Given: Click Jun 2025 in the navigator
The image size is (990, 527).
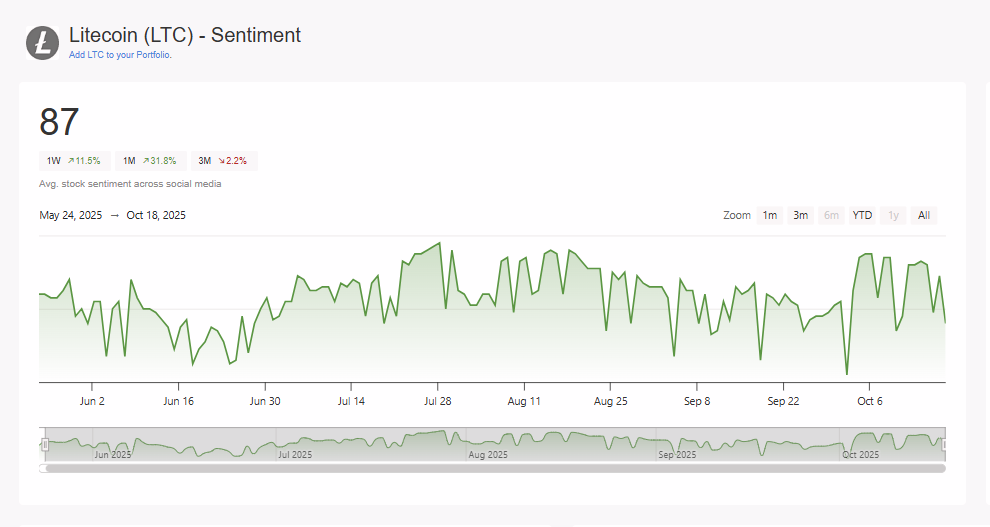Looking at the screenshot, I should [x=113, y=454].
